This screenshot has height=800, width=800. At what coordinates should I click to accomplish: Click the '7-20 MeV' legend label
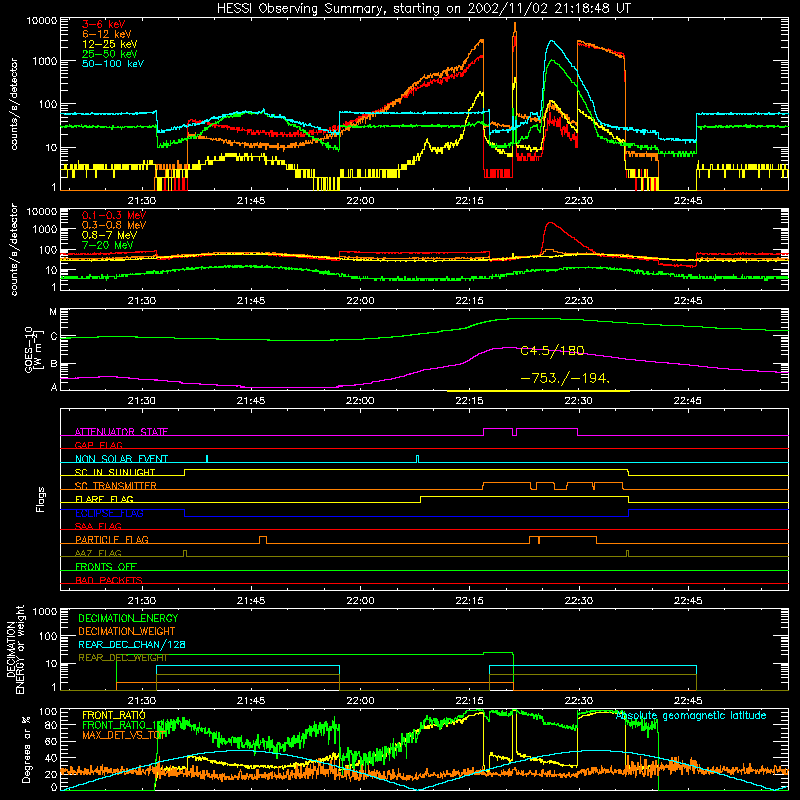pos(108,245)
